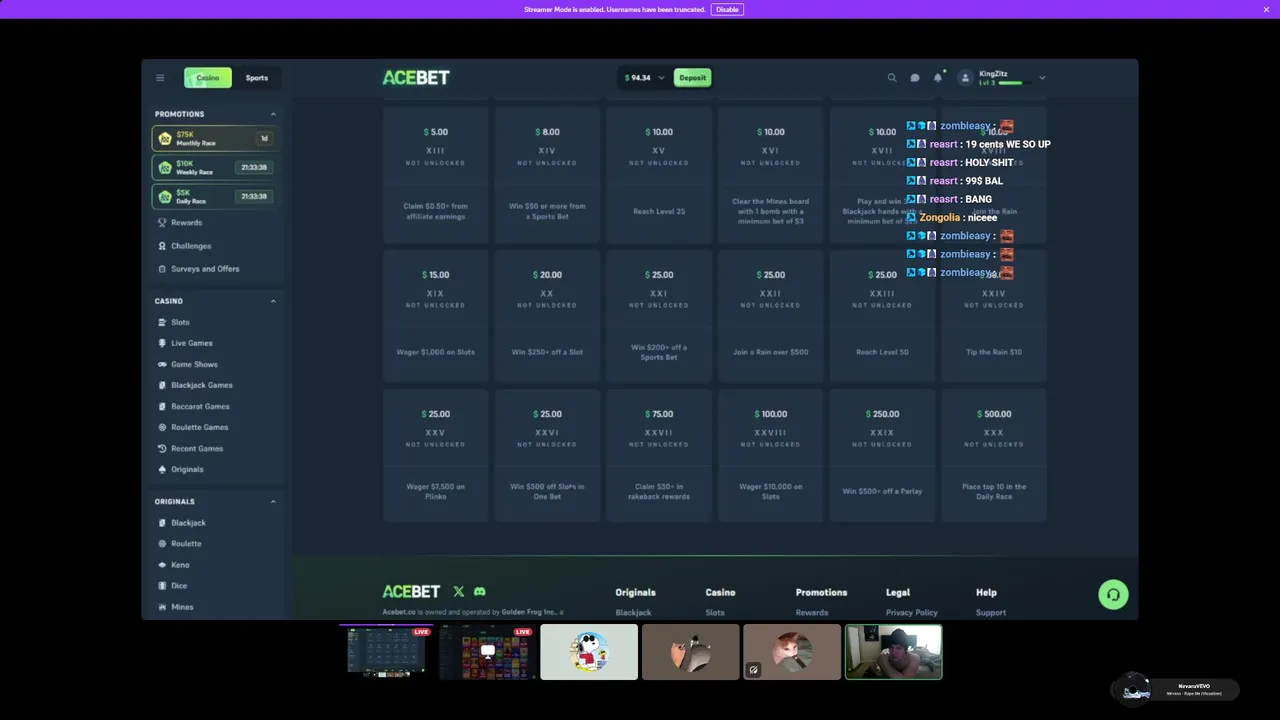Switch to the Casino tab
Viewport: 1280px width, 720px height.
208,78
